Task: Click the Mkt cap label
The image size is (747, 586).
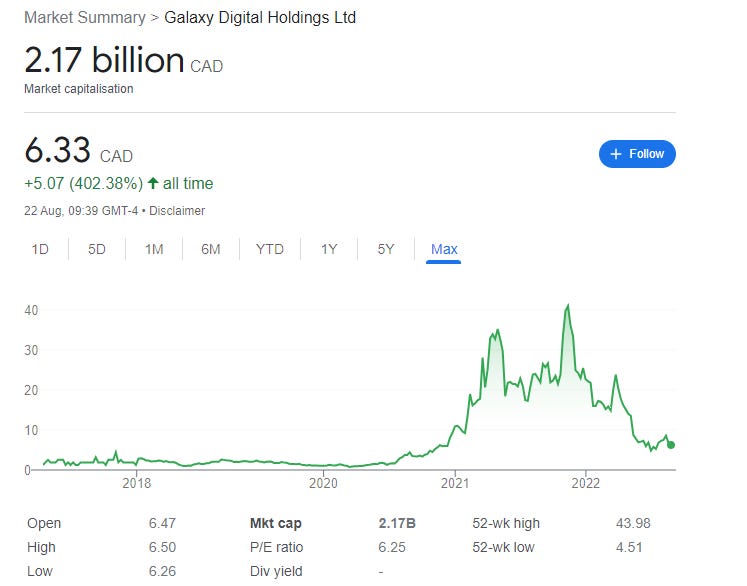Action: pyautogui.click(x=275, y=523)
